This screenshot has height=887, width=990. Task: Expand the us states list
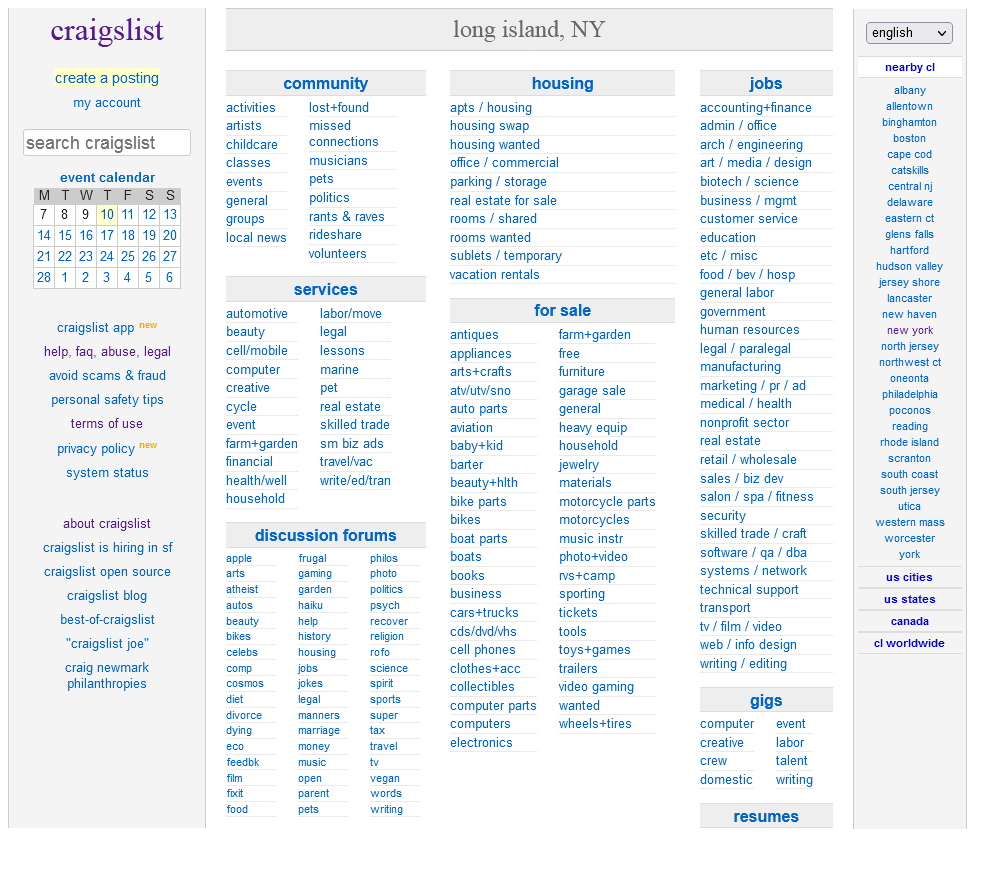click(x=909, y=599)
